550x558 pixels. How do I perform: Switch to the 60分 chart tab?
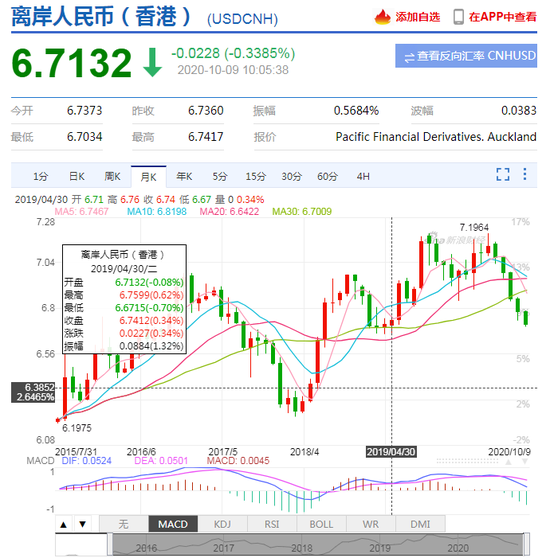pyautogui.click(x=327, y=177)
